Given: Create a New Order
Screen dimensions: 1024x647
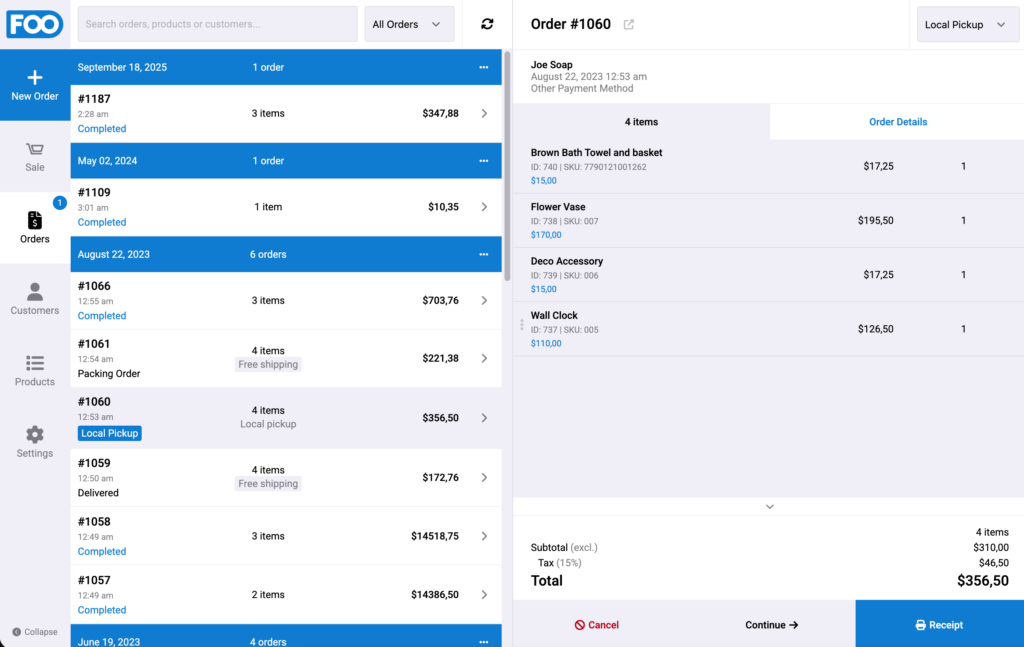Looking at the screenshot, I should (x=35, y=86).
